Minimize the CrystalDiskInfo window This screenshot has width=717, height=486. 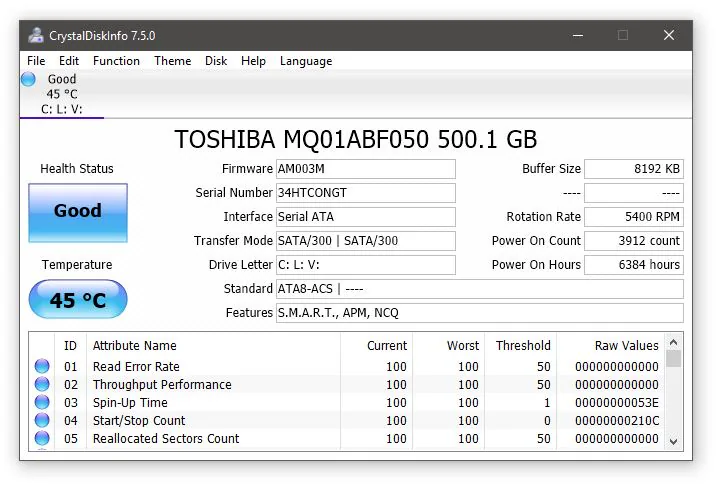[578, 35]
